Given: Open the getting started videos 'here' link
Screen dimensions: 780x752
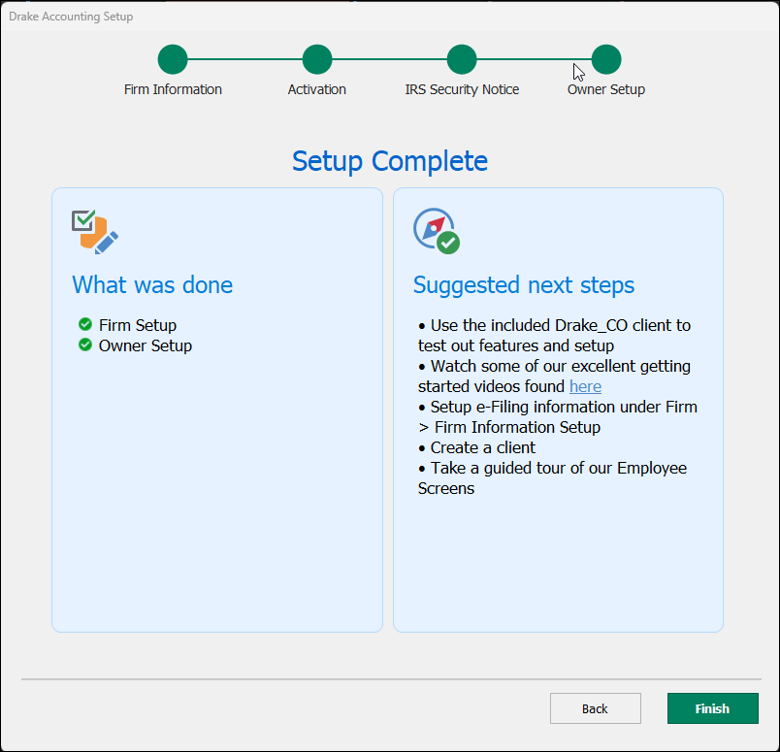Looking at the screenshot, I should 585,386.
